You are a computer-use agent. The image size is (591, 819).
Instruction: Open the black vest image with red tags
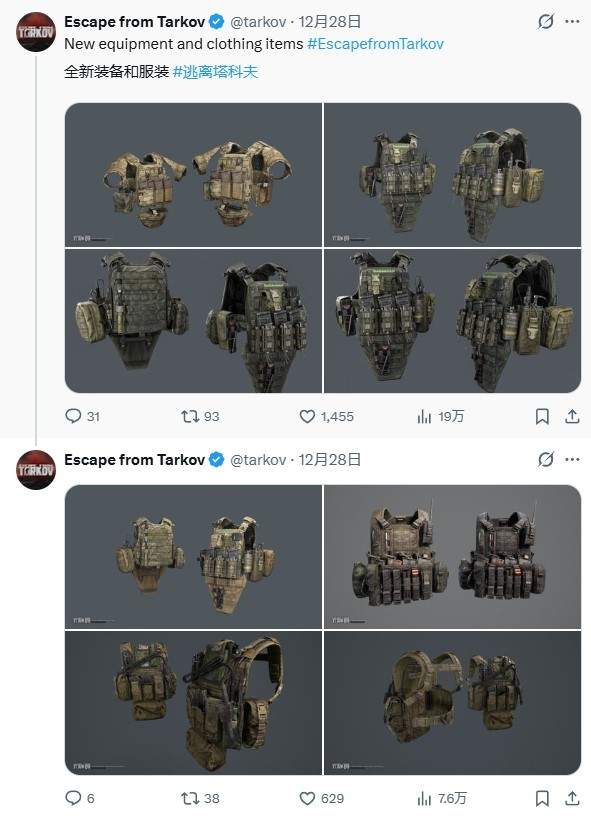(x=453, y=556)
